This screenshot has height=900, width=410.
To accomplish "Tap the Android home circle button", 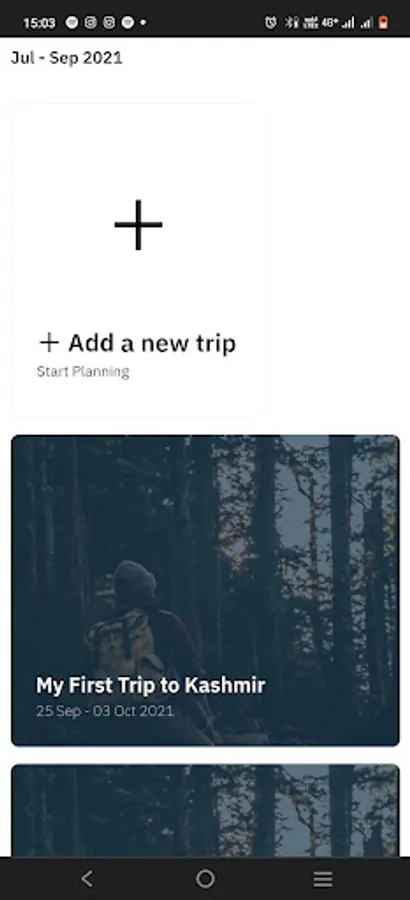I will click(205, 878).
